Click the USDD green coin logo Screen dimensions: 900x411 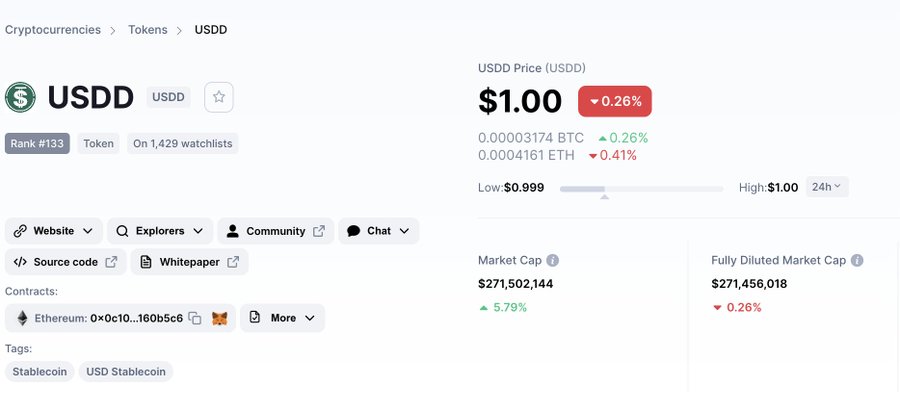[20, 97]
